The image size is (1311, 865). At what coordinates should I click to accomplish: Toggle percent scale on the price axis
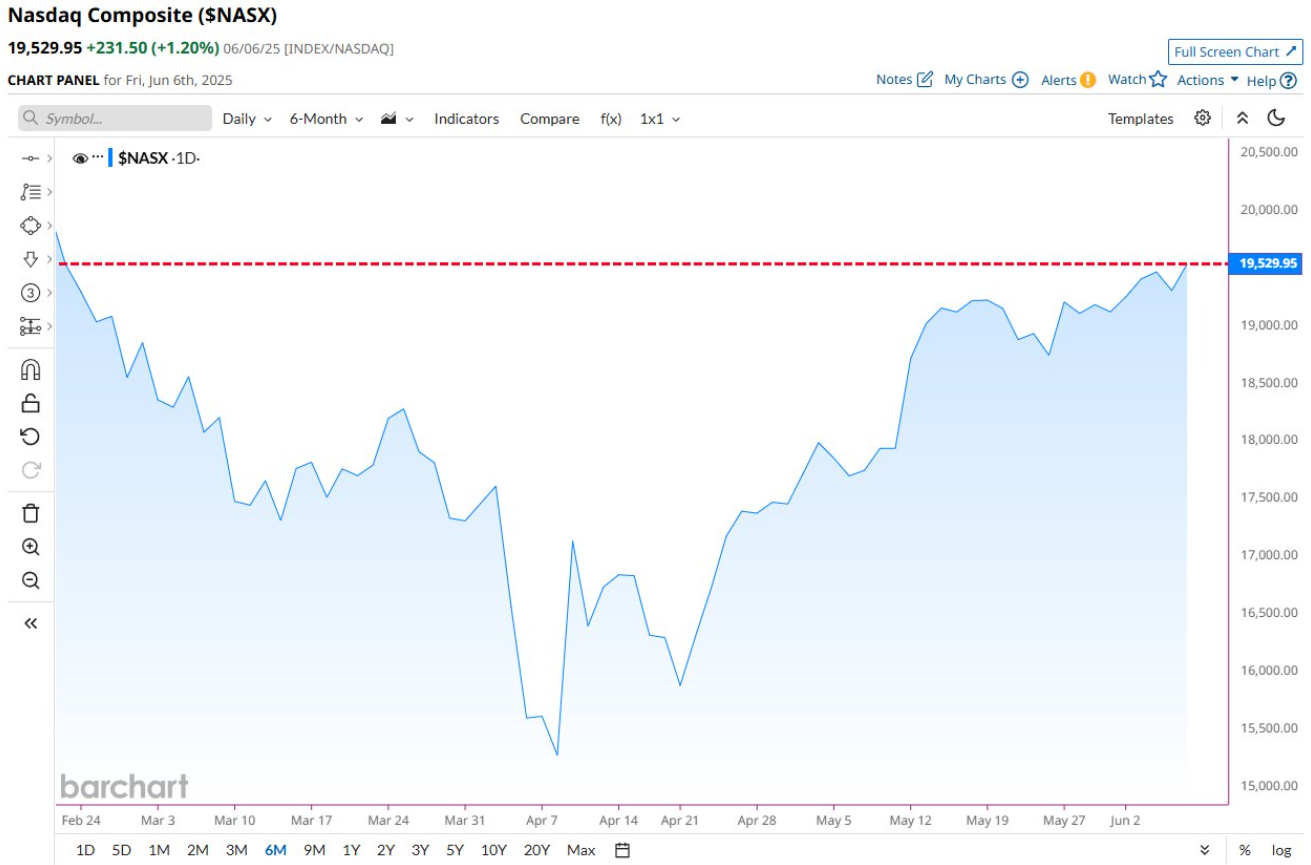click(1244, 850)
